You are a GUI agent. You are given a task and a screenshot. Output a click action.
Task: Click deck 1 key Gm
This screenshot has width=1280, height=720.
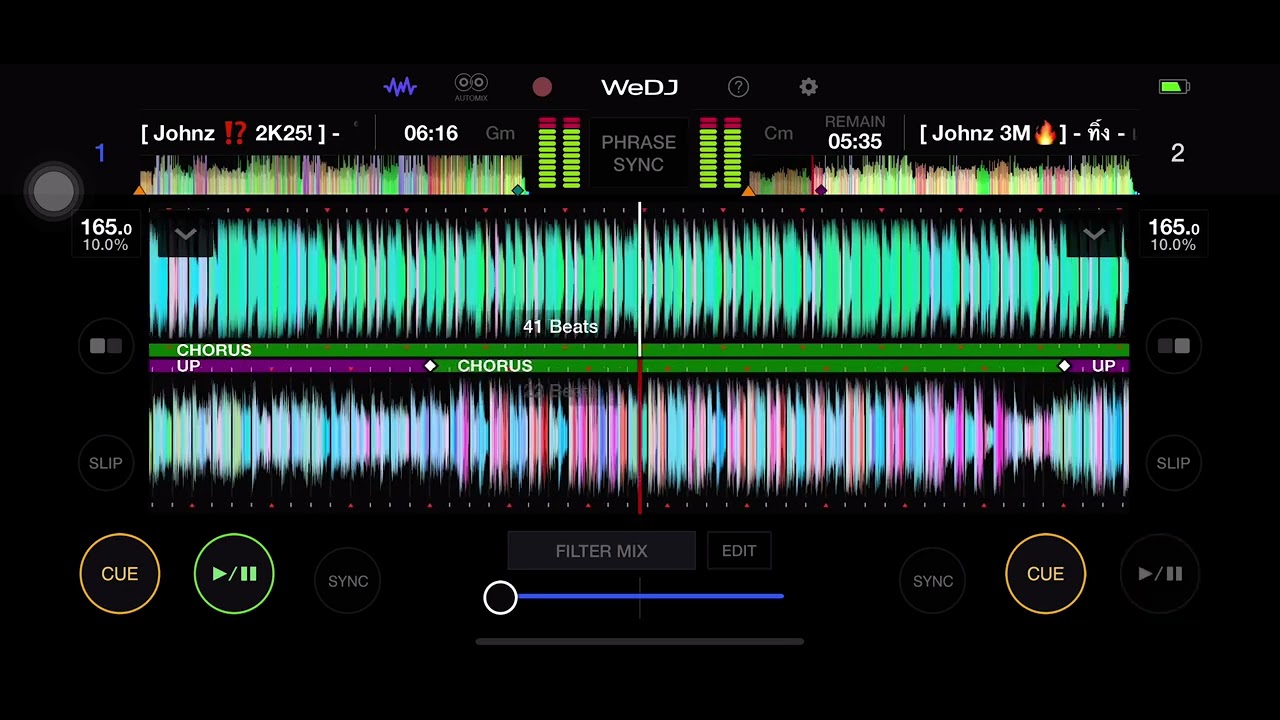click(x=500, y=133)
